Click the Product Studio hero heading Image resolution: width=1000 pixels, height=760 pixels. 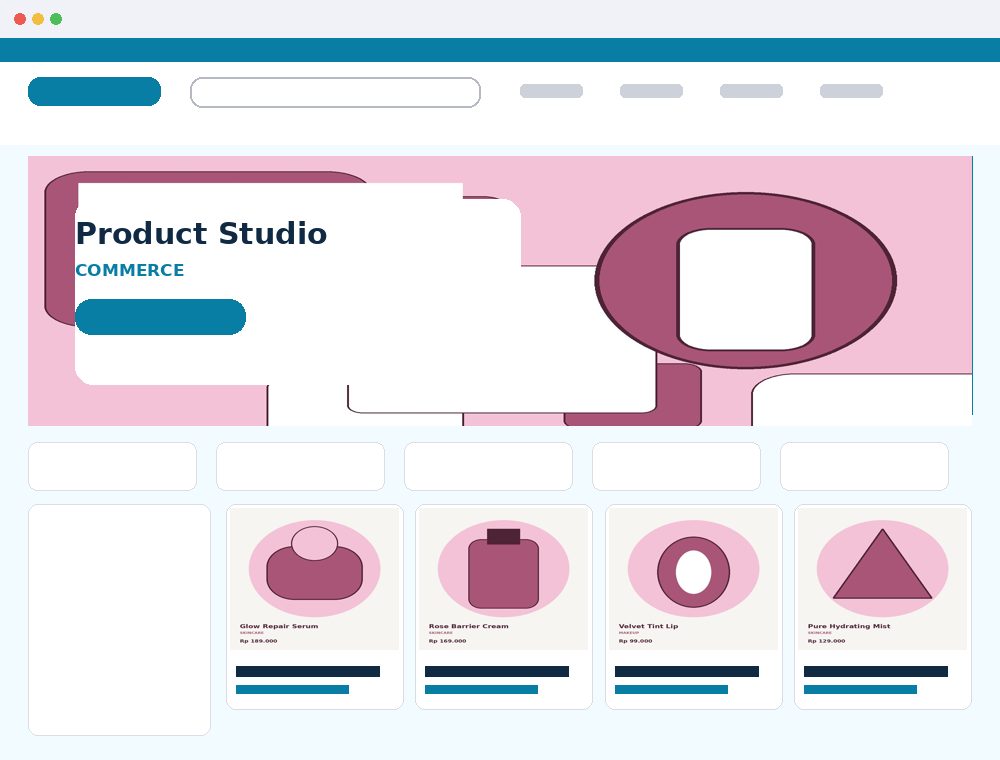pos(201,233)
